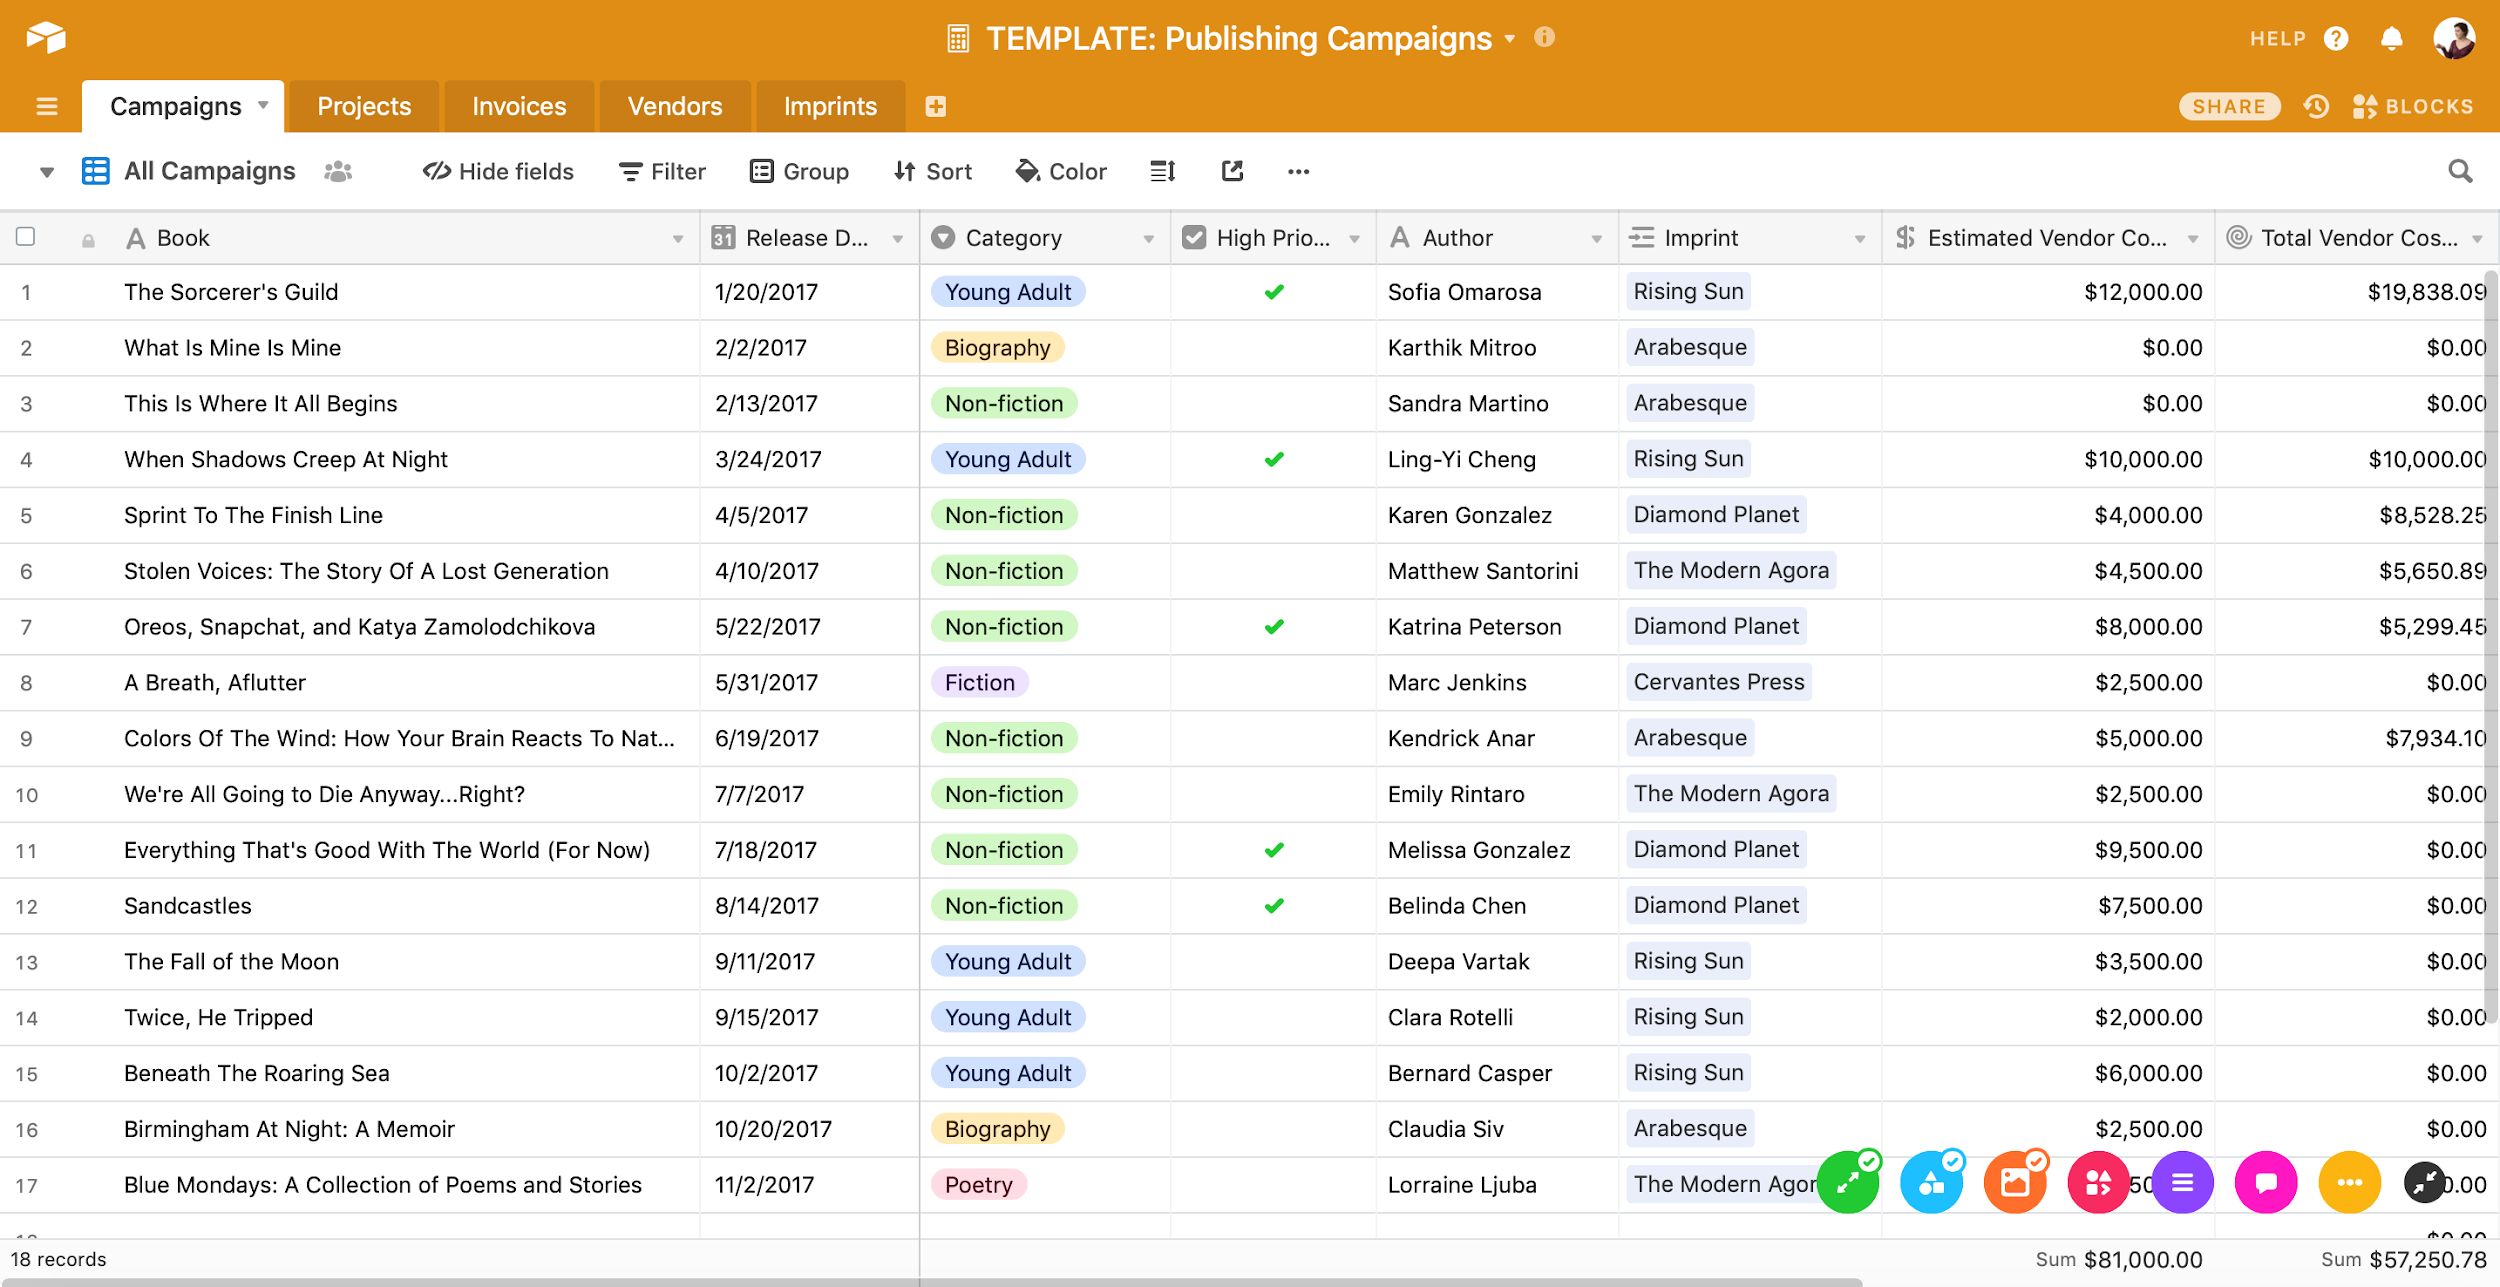
Task: Click the SHARE button
Action: pyautogui.click(x=2229, y=107)
